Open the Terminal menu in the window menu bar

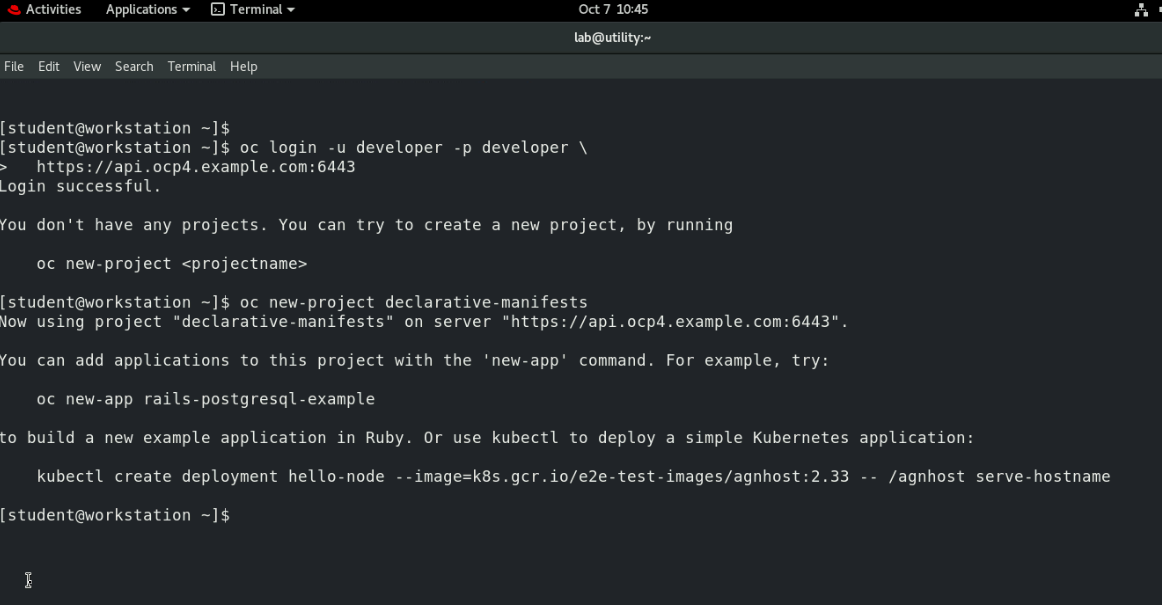point(191,66)
